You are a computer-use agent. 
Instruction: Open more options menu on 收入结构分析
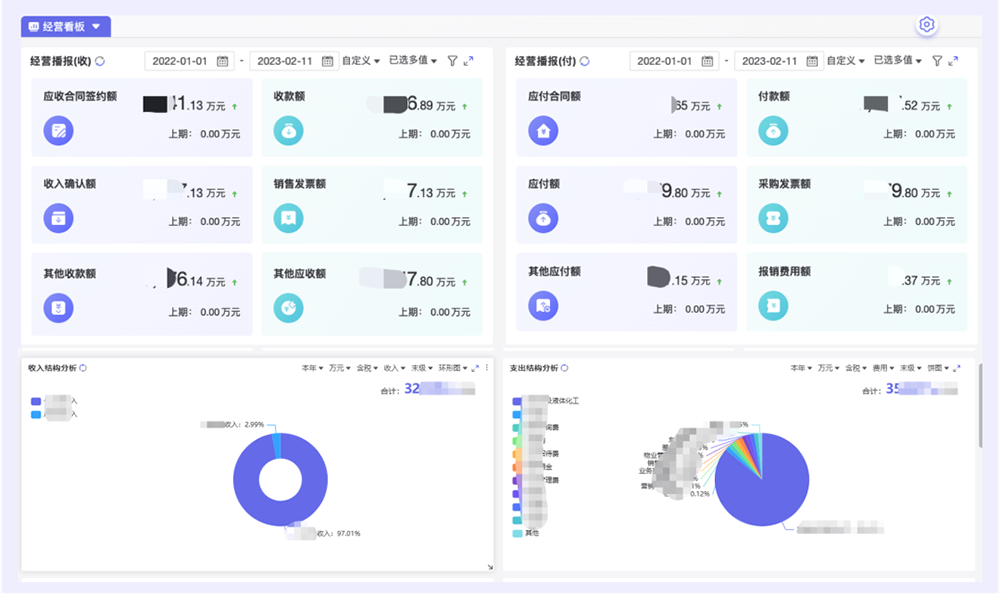[x=487, y=368]
